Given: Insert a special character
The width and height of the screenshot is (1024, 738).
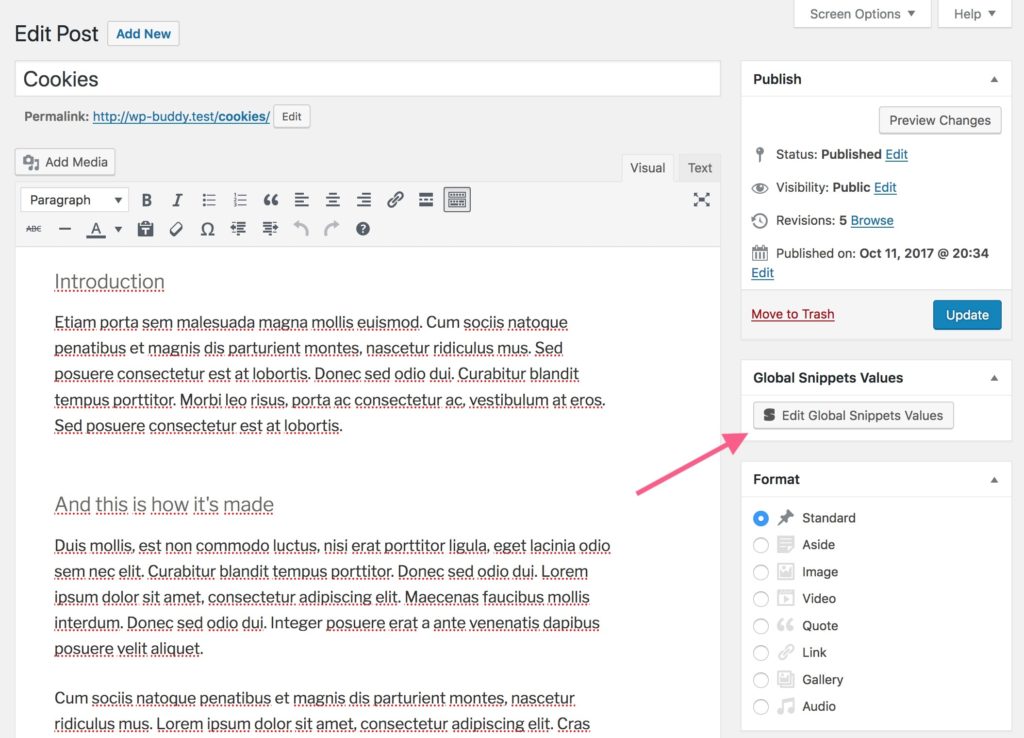Looking at the screenshot, I should 207,228.
